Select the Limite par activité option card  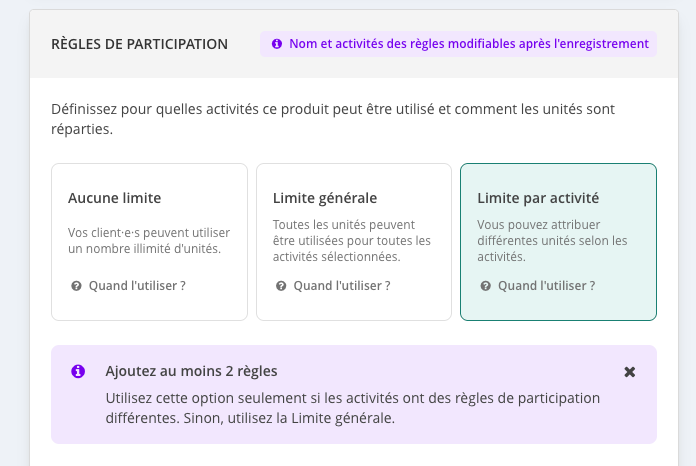pyautogui.click(x=558, y=242)
